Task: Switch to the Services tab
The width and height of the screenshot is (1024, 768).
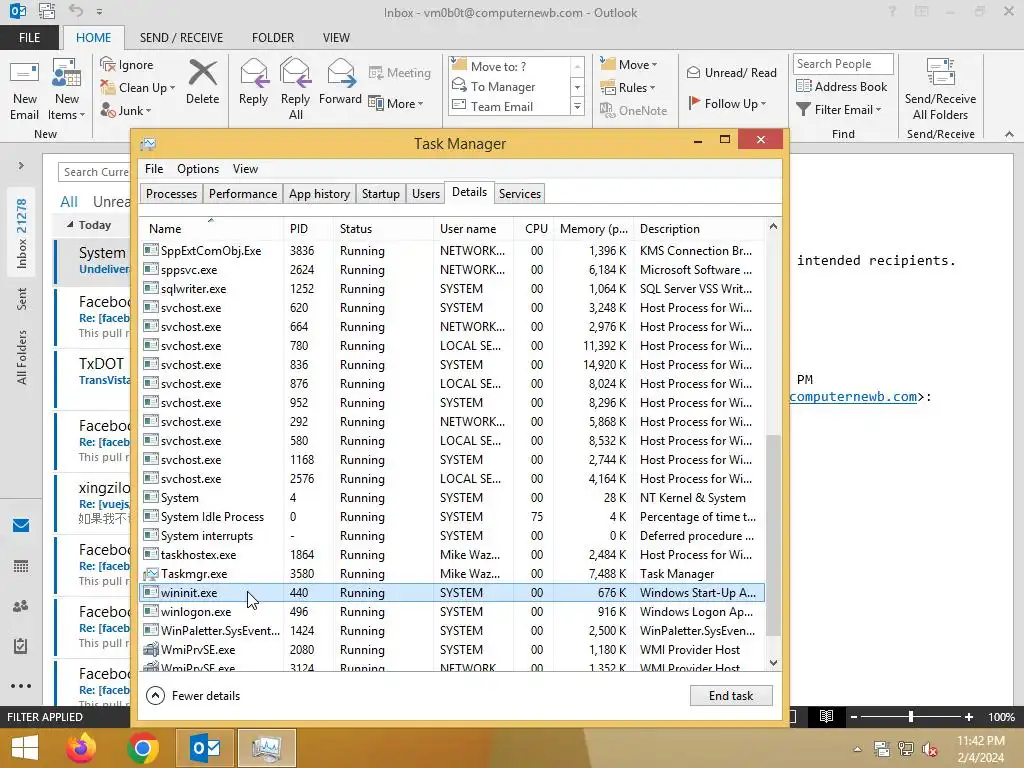Action: tap(520, 194)
